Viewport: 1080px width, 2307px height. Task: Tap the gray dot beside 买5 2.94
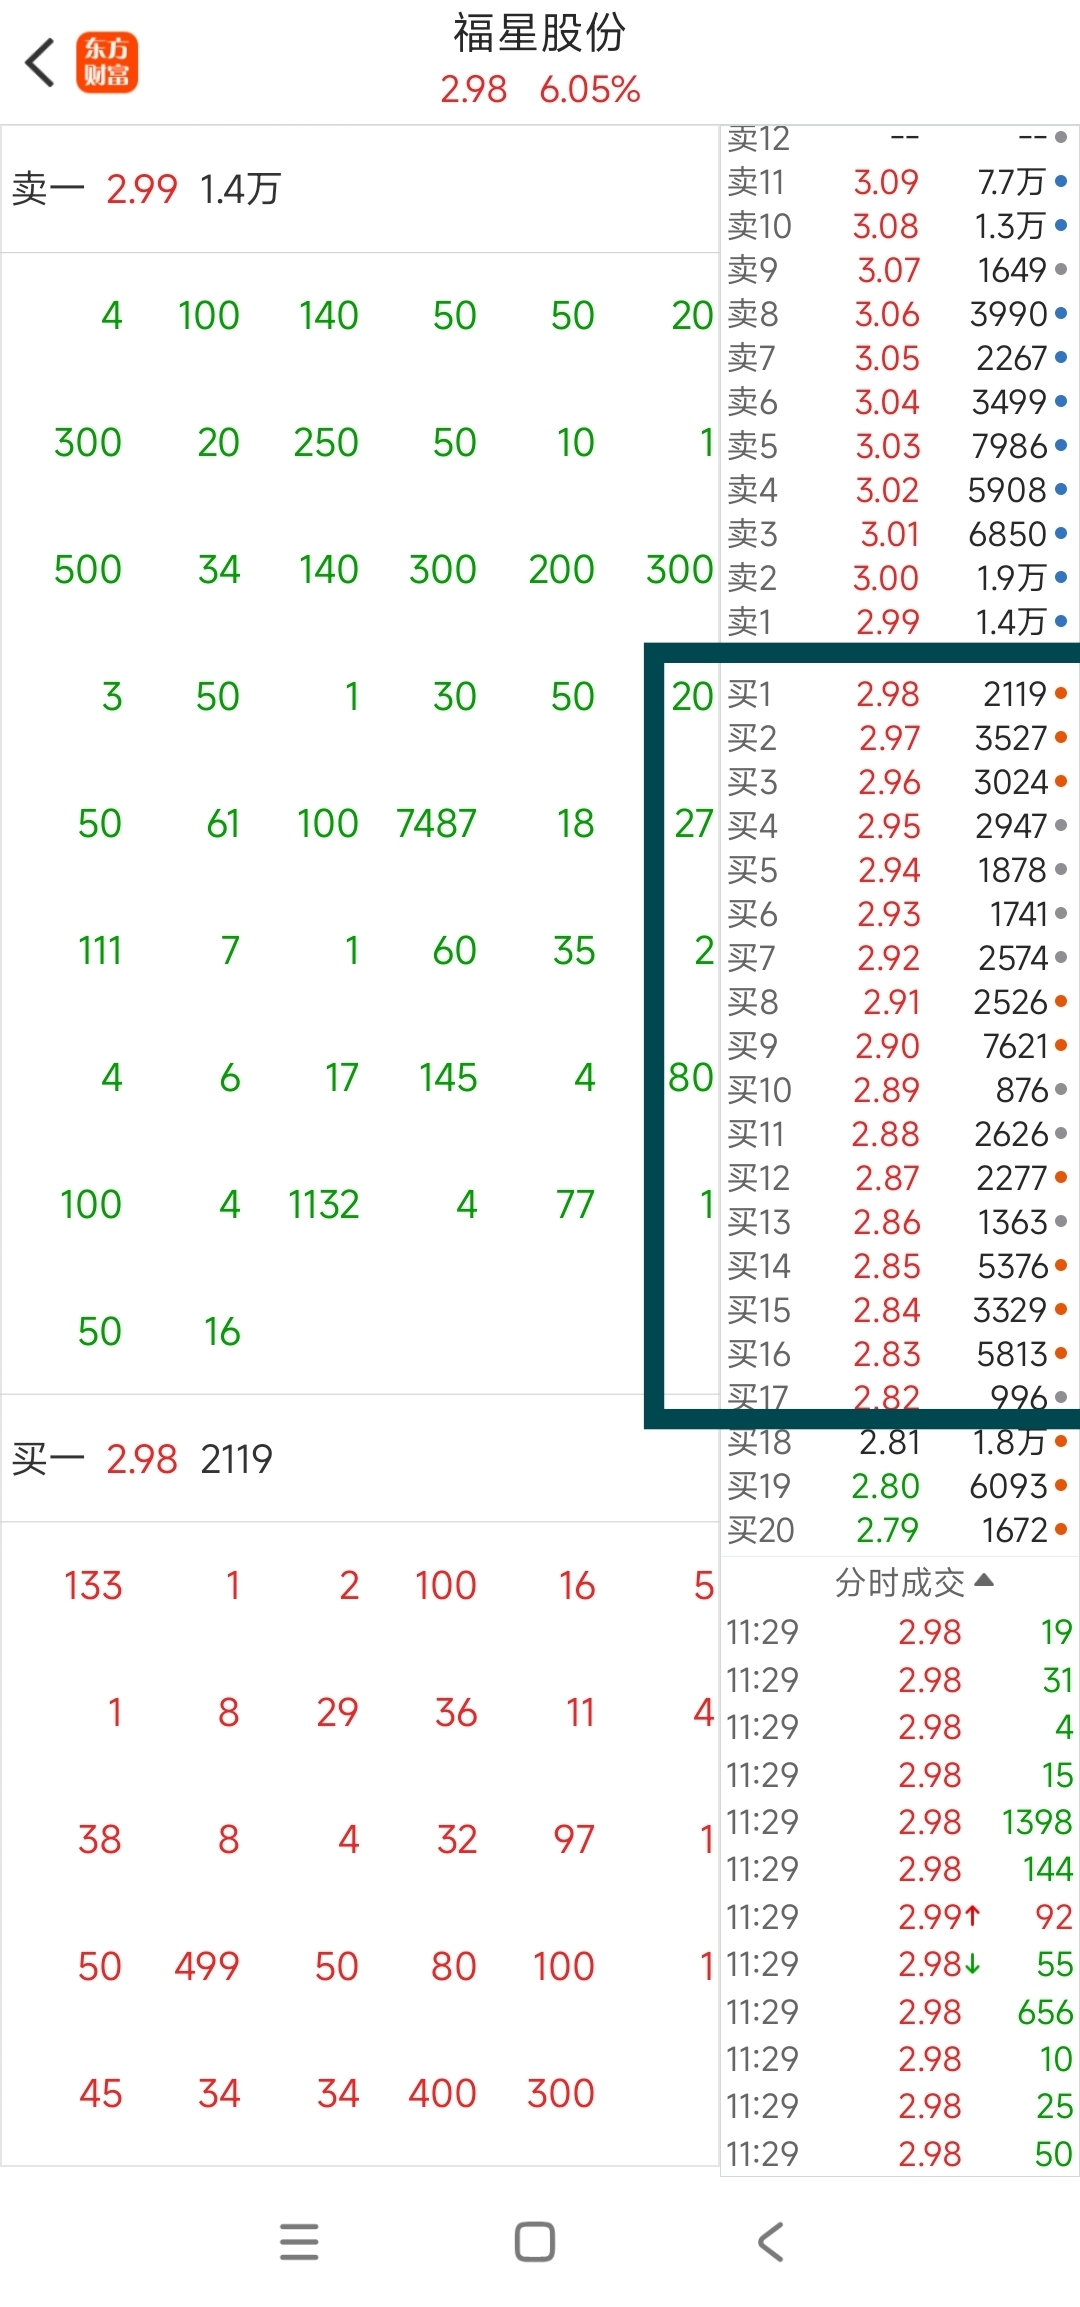pos(1061,869)
